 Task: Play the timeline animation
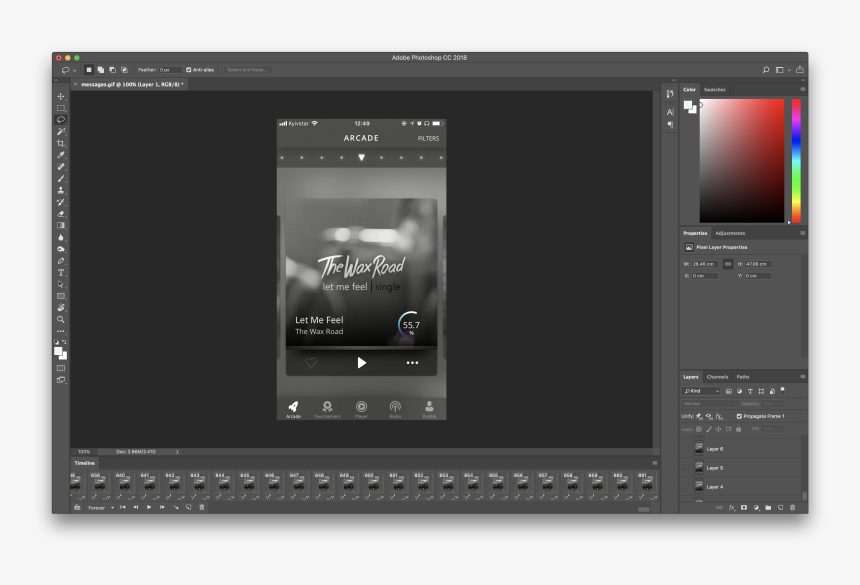click(149, 507)
